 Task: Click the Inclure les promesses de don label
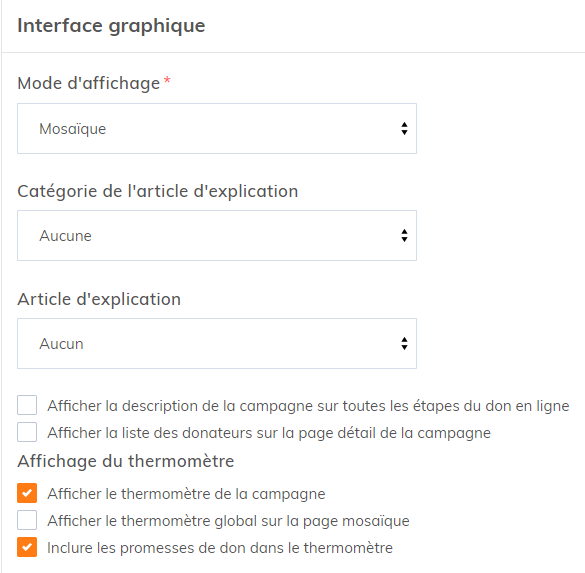coord(220,548)
